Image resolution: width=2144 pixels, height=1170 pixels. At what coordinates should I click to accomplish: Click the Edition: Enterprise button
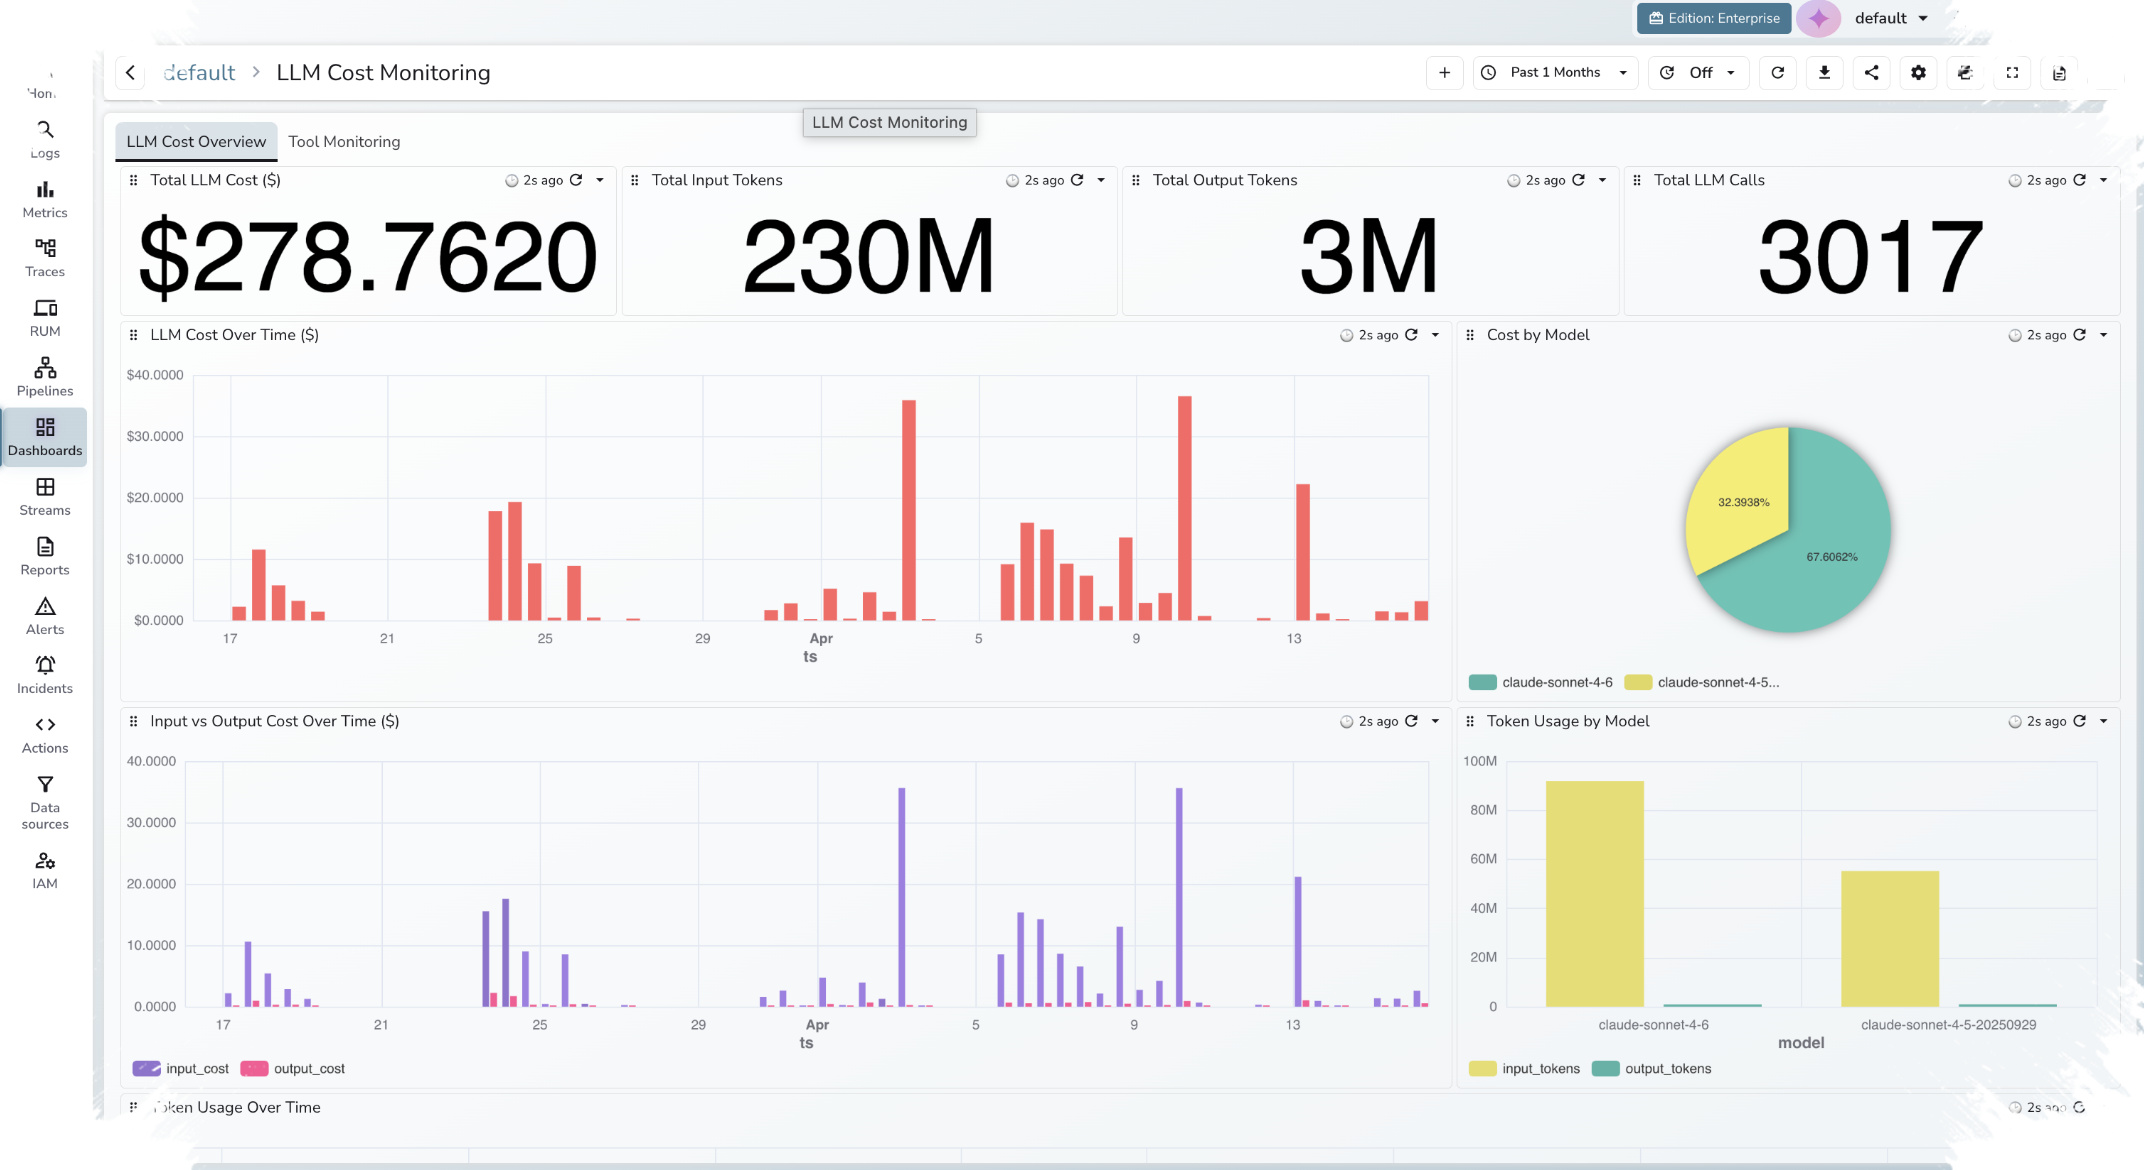click(1714, 18)
